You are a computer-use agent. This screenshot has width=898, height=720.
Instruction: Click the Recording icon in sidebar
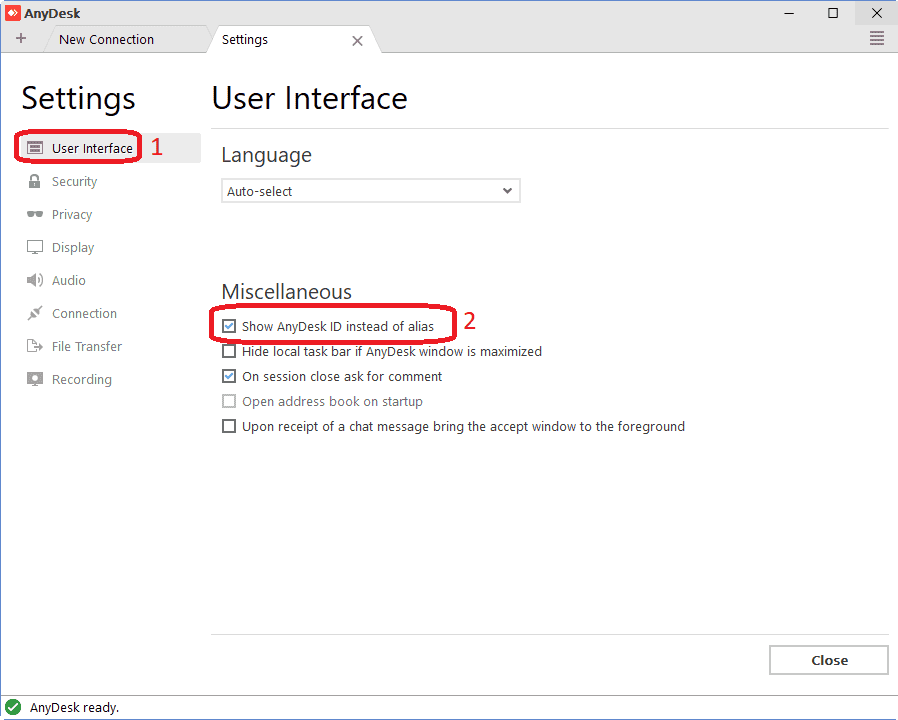(35, 379)
